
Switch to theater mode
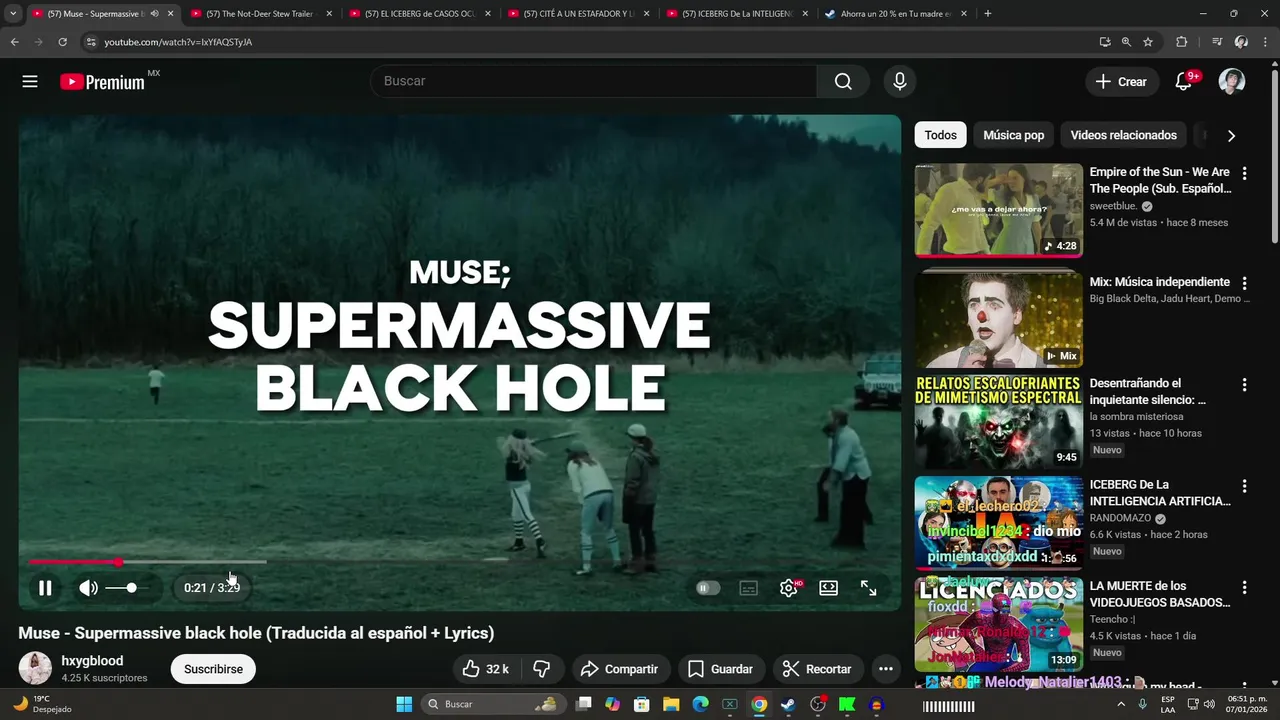(x=829, y=588)
